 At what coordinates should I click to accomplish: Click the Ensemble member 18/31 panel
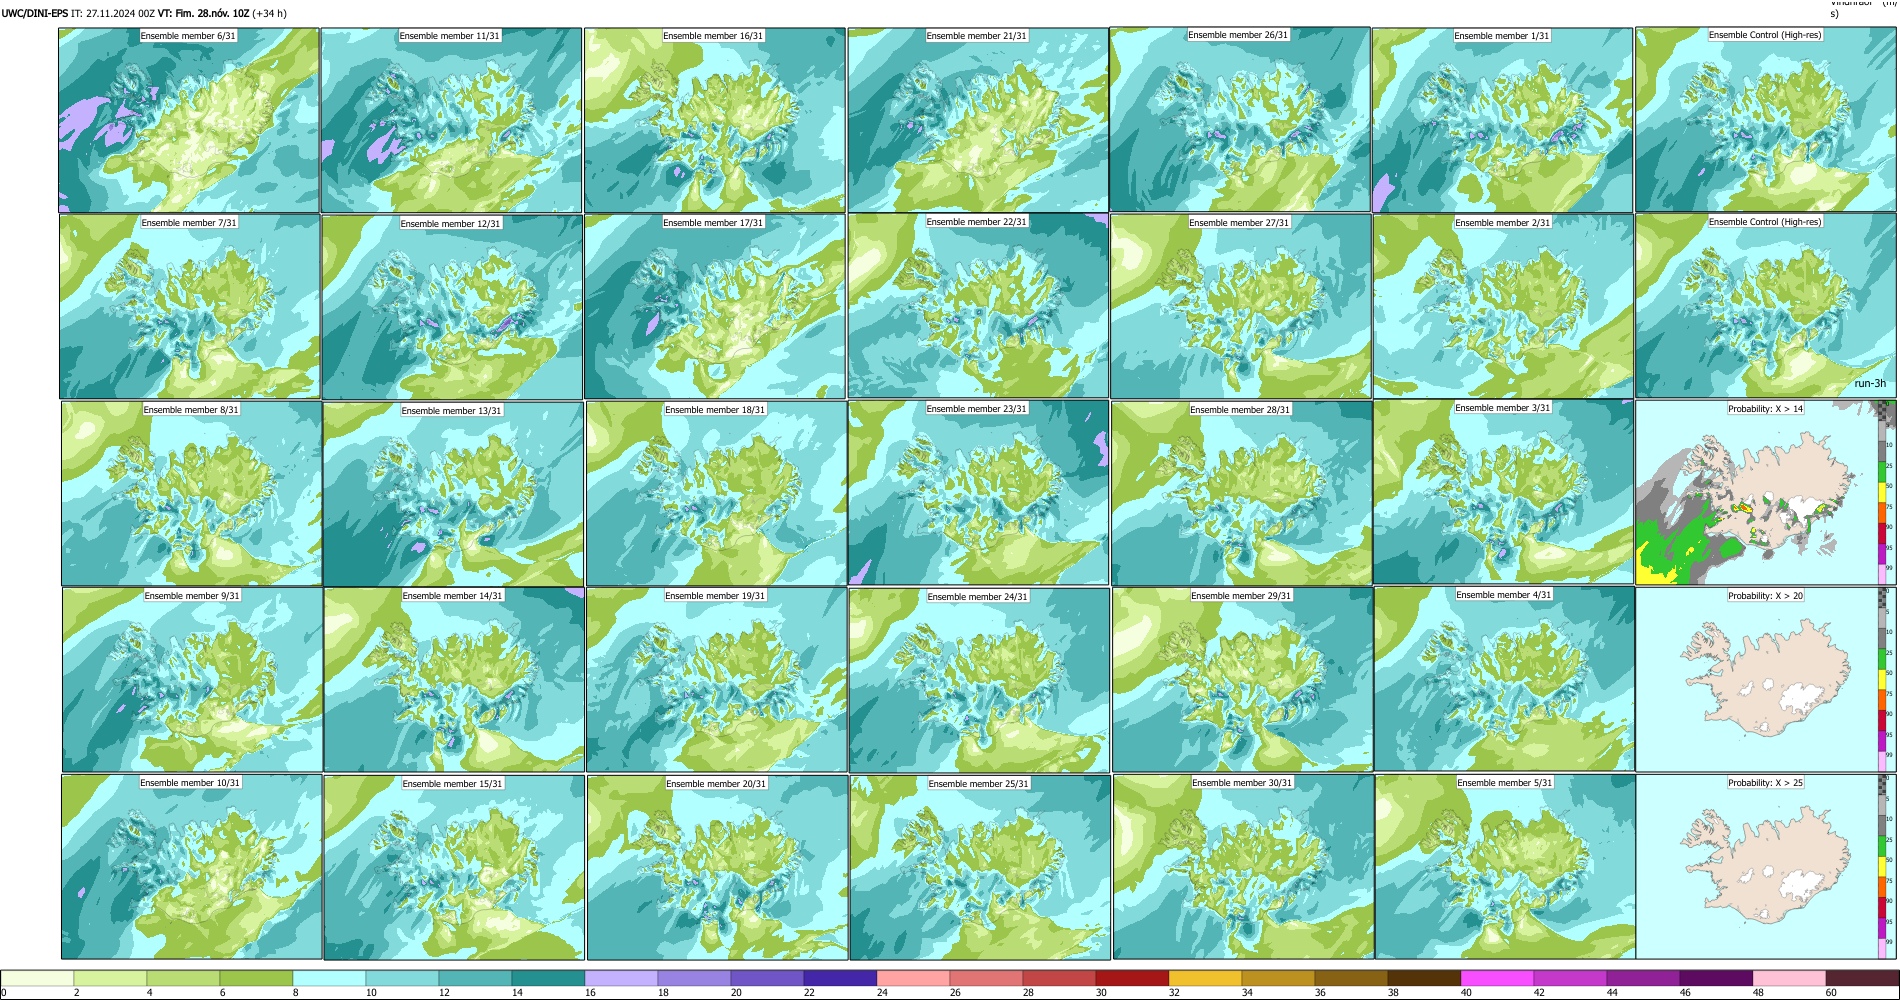(x=717, y=494)
